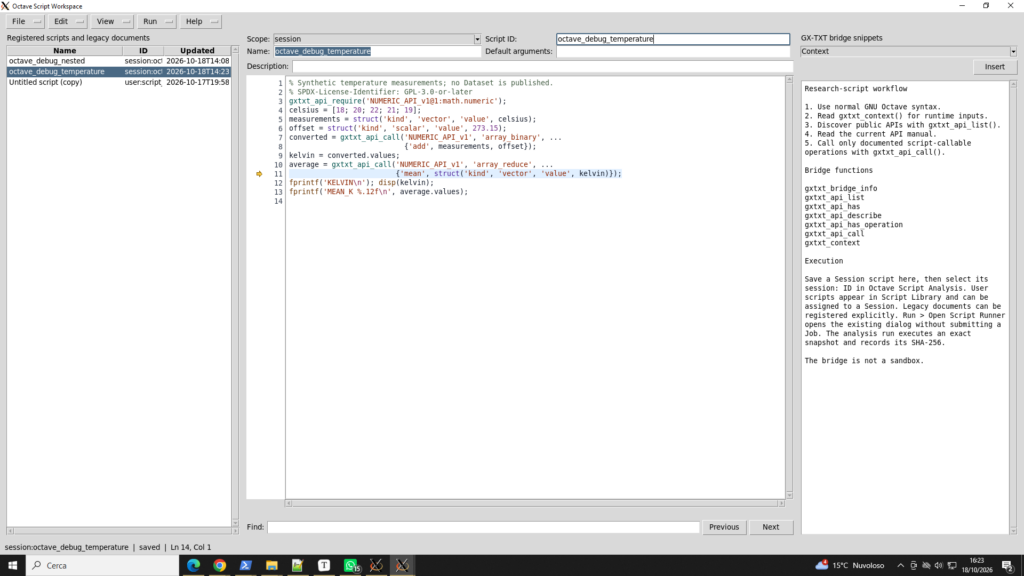This screenshot has height=576, width=1024.
Task: Find the previous match
Action: (x=724, y=527)
